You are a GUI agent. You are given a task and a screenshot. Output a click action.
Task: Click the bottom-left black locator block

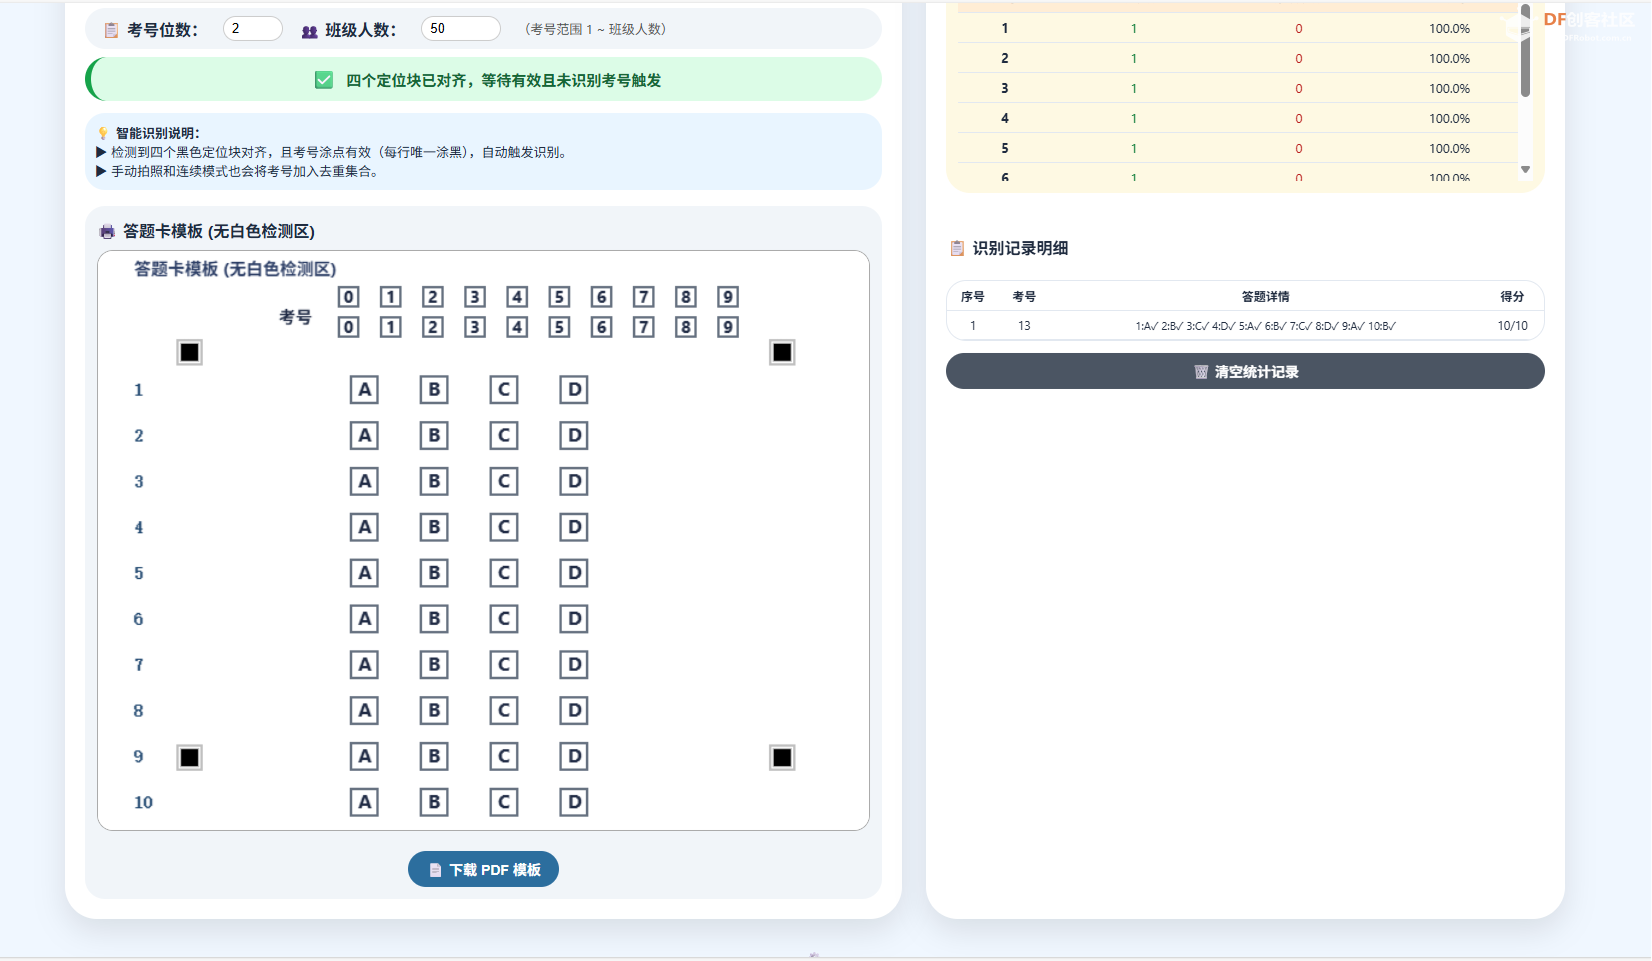189,758
